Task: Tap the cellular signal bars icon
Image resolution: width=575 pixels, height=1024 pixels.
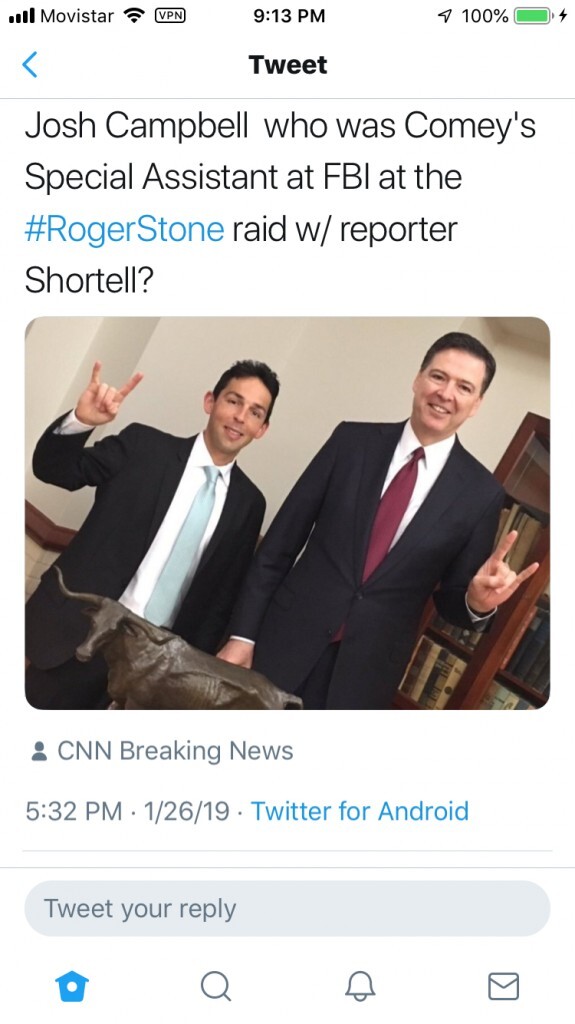Action: click(21, 16)
